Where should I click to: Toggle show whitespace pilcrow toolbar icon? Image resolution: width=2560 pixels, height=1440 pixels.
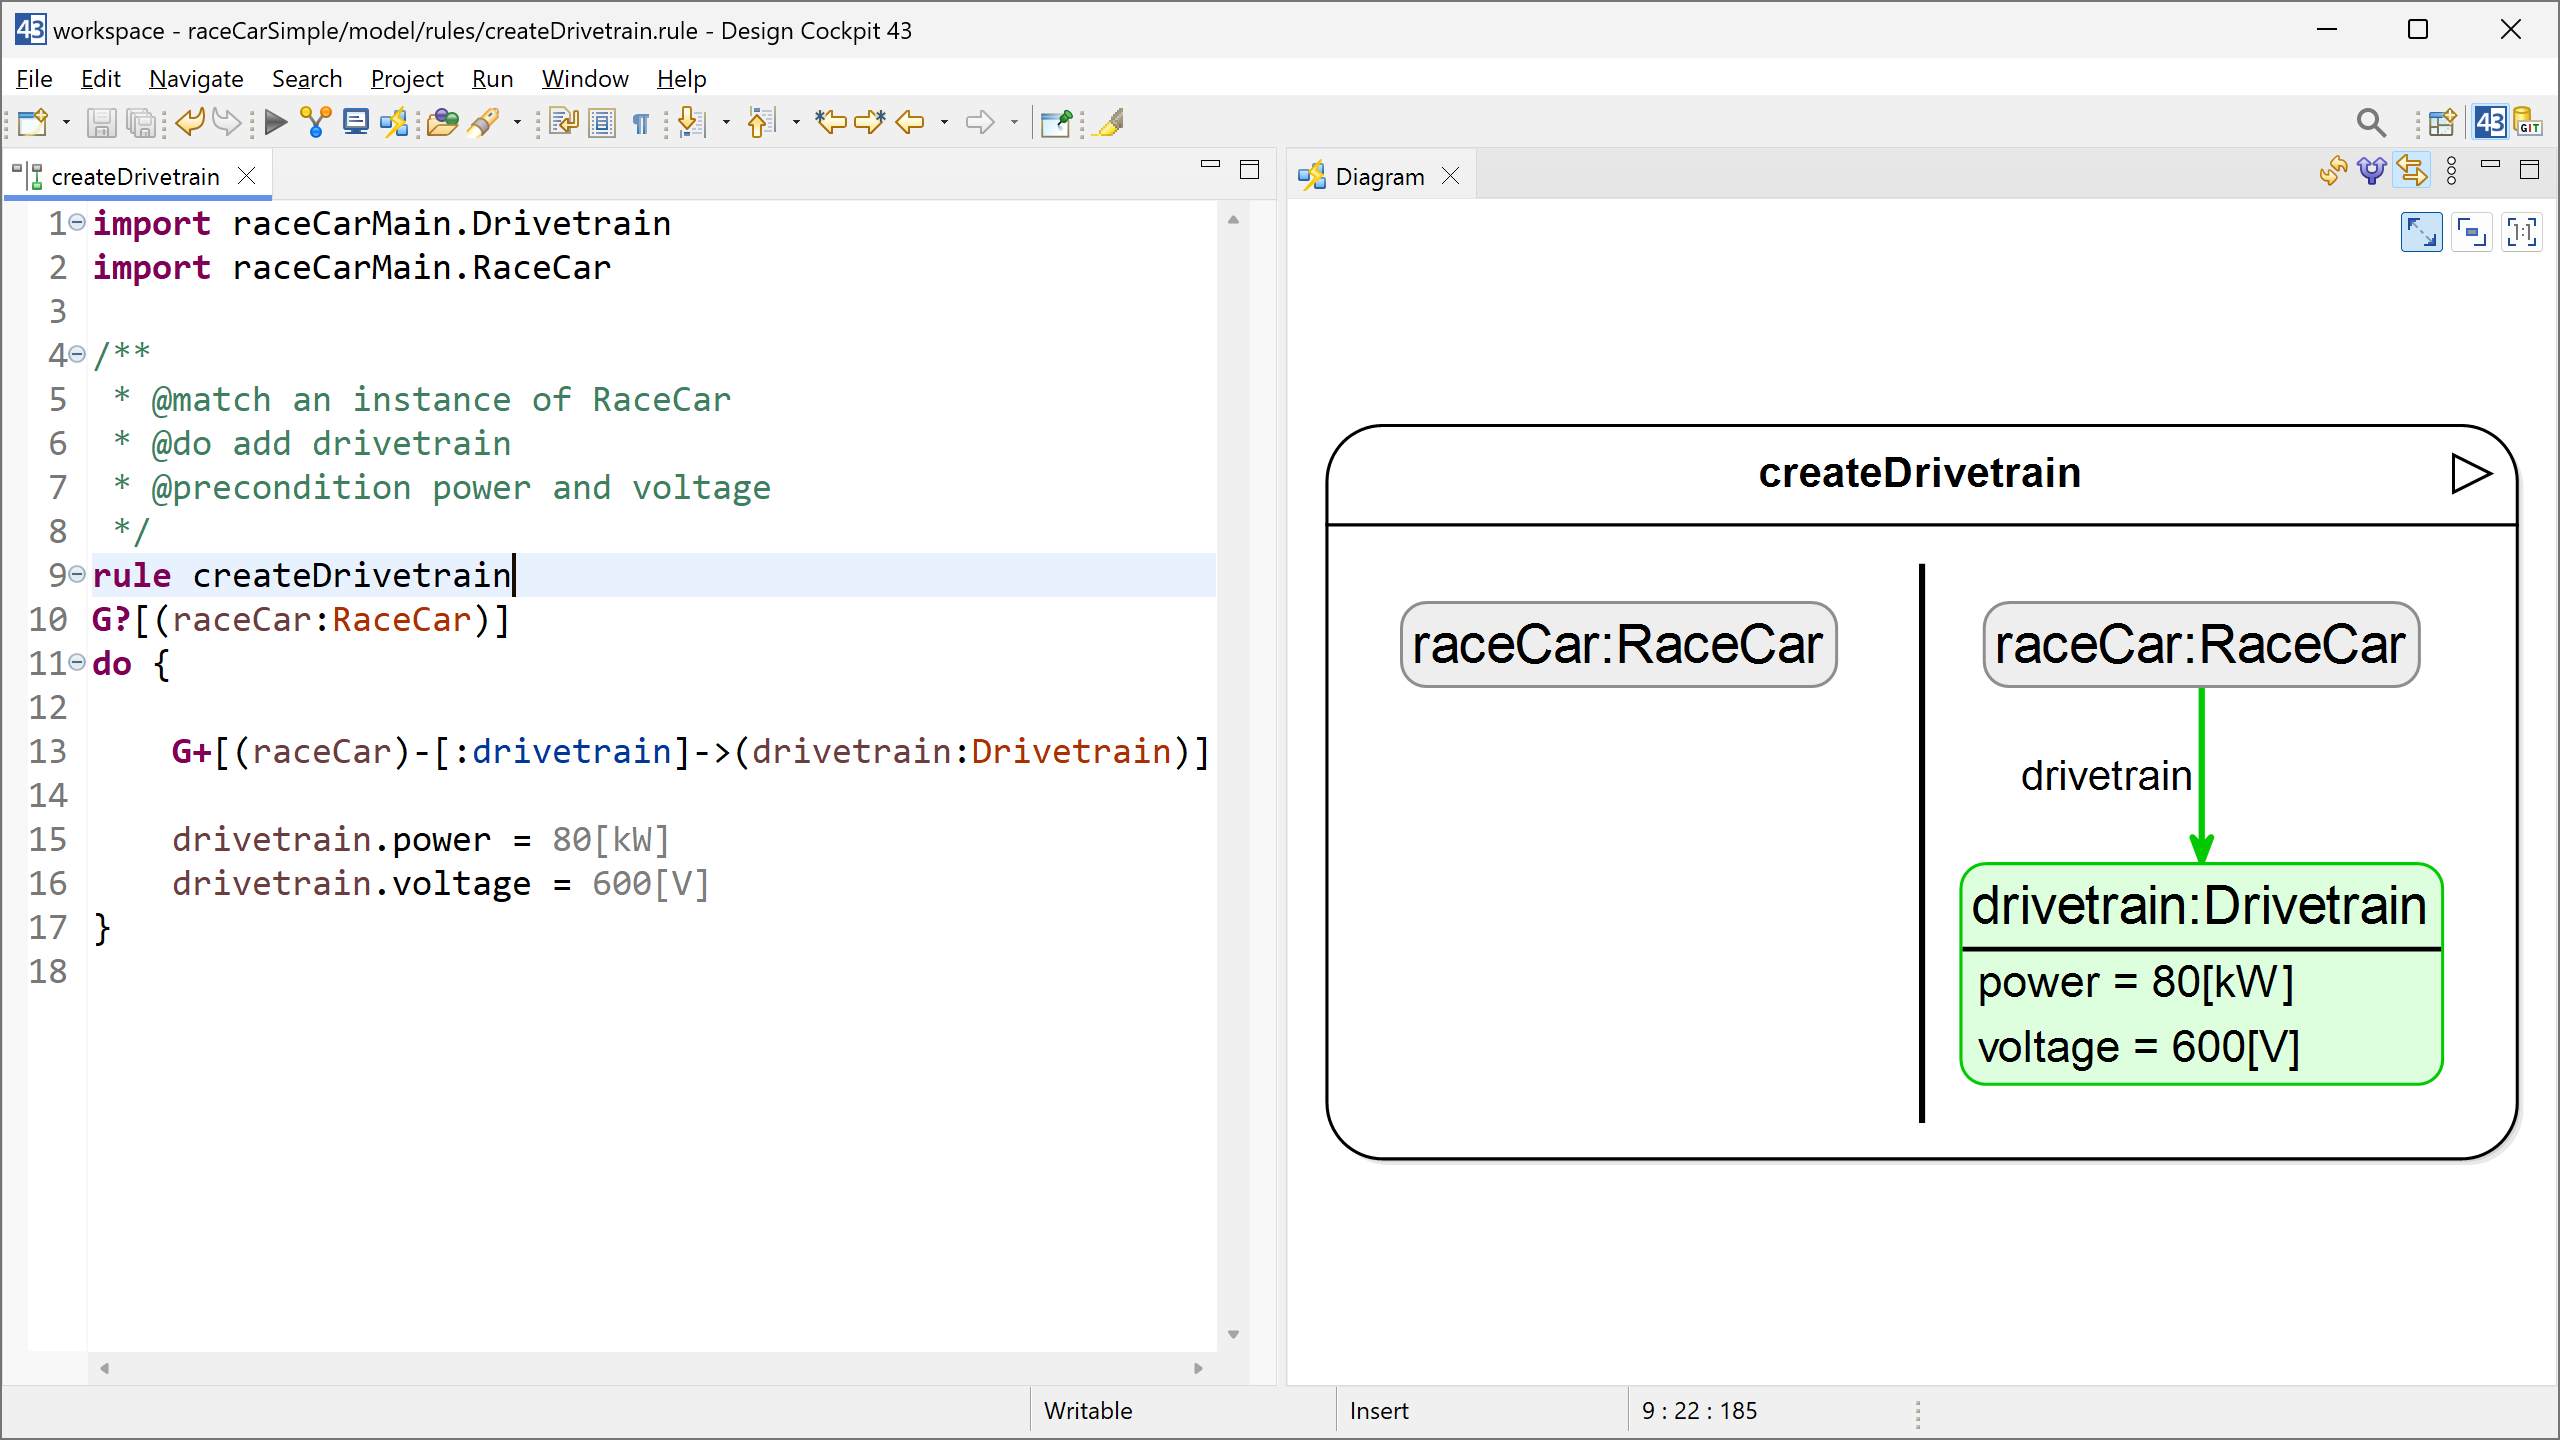coord(641,122)
